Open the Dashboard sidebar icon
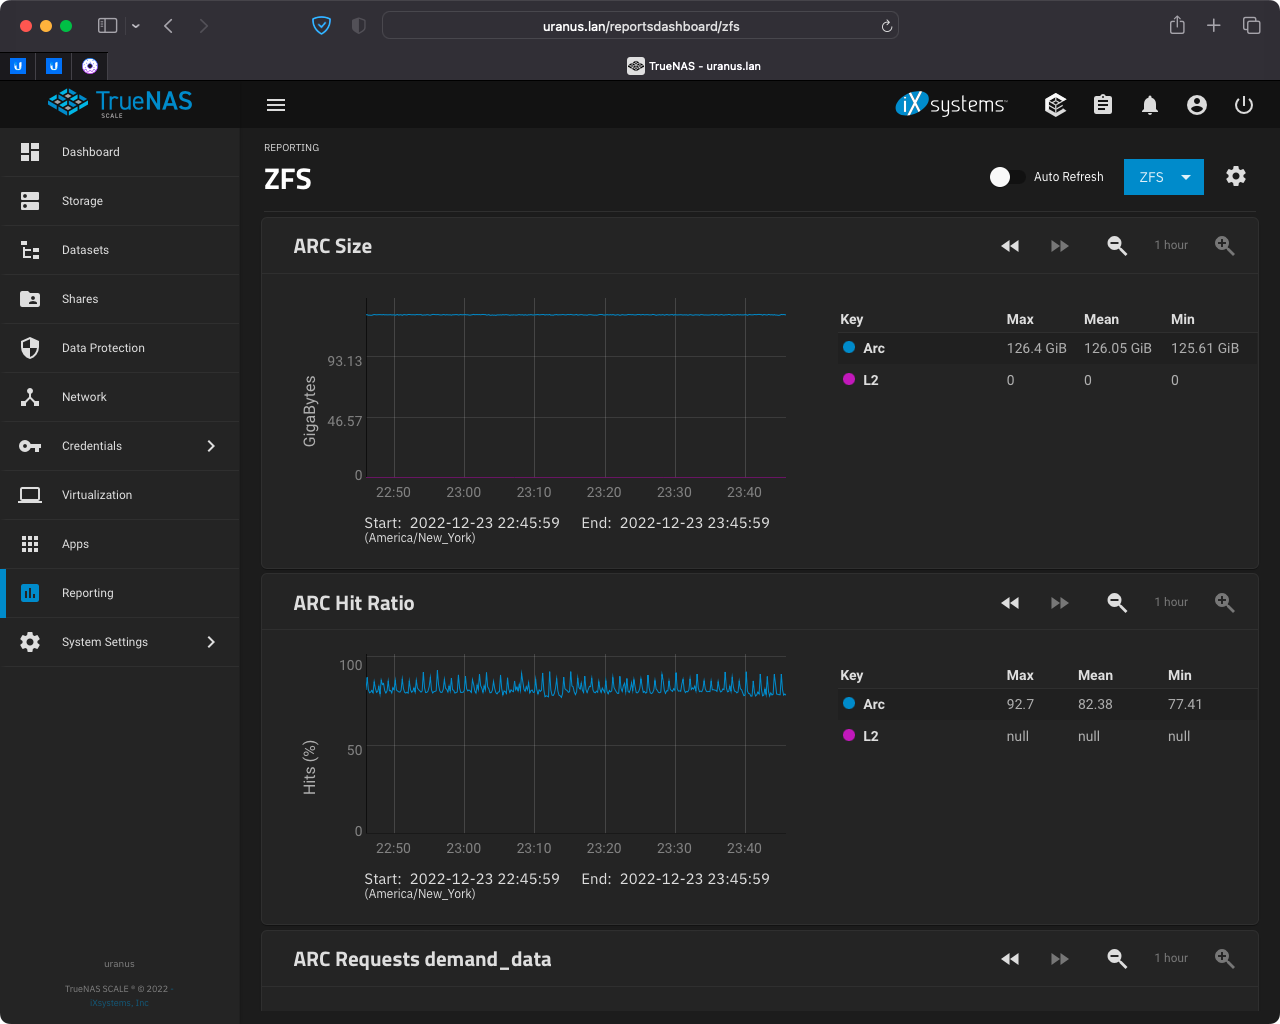The height and width of the screenshot is (1024, 1280). click(30, 152)
